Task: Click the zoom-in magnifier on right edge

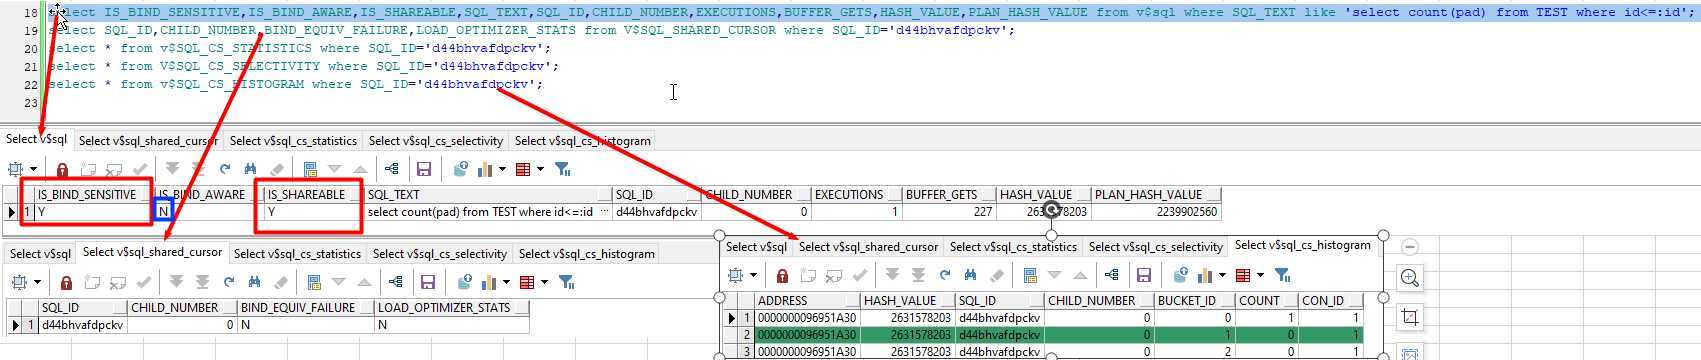Action: click(1410, 278)
